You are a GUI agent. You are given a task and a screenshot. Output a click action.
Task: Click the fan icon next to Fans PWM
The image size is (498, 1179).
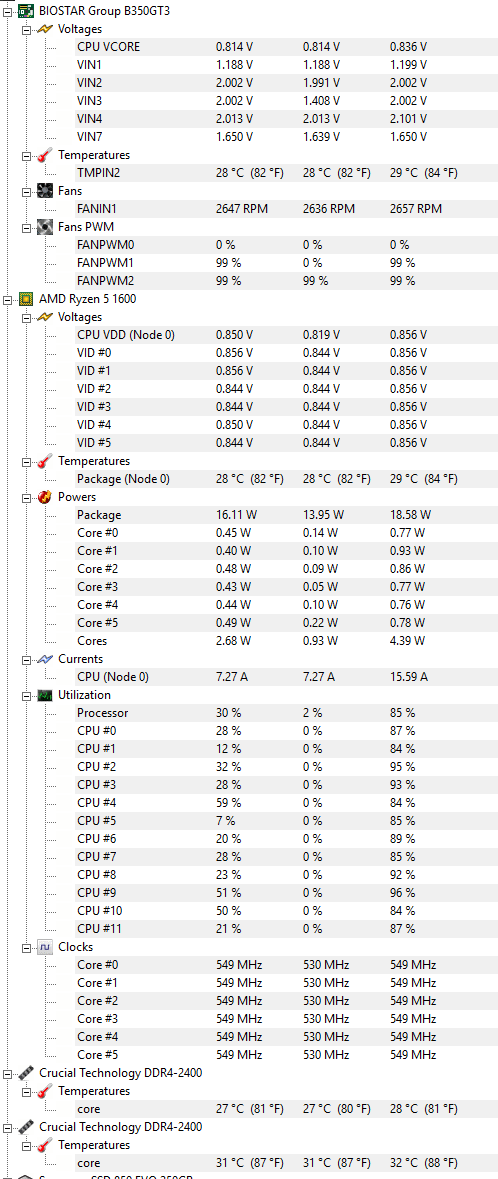coord(45,226)
